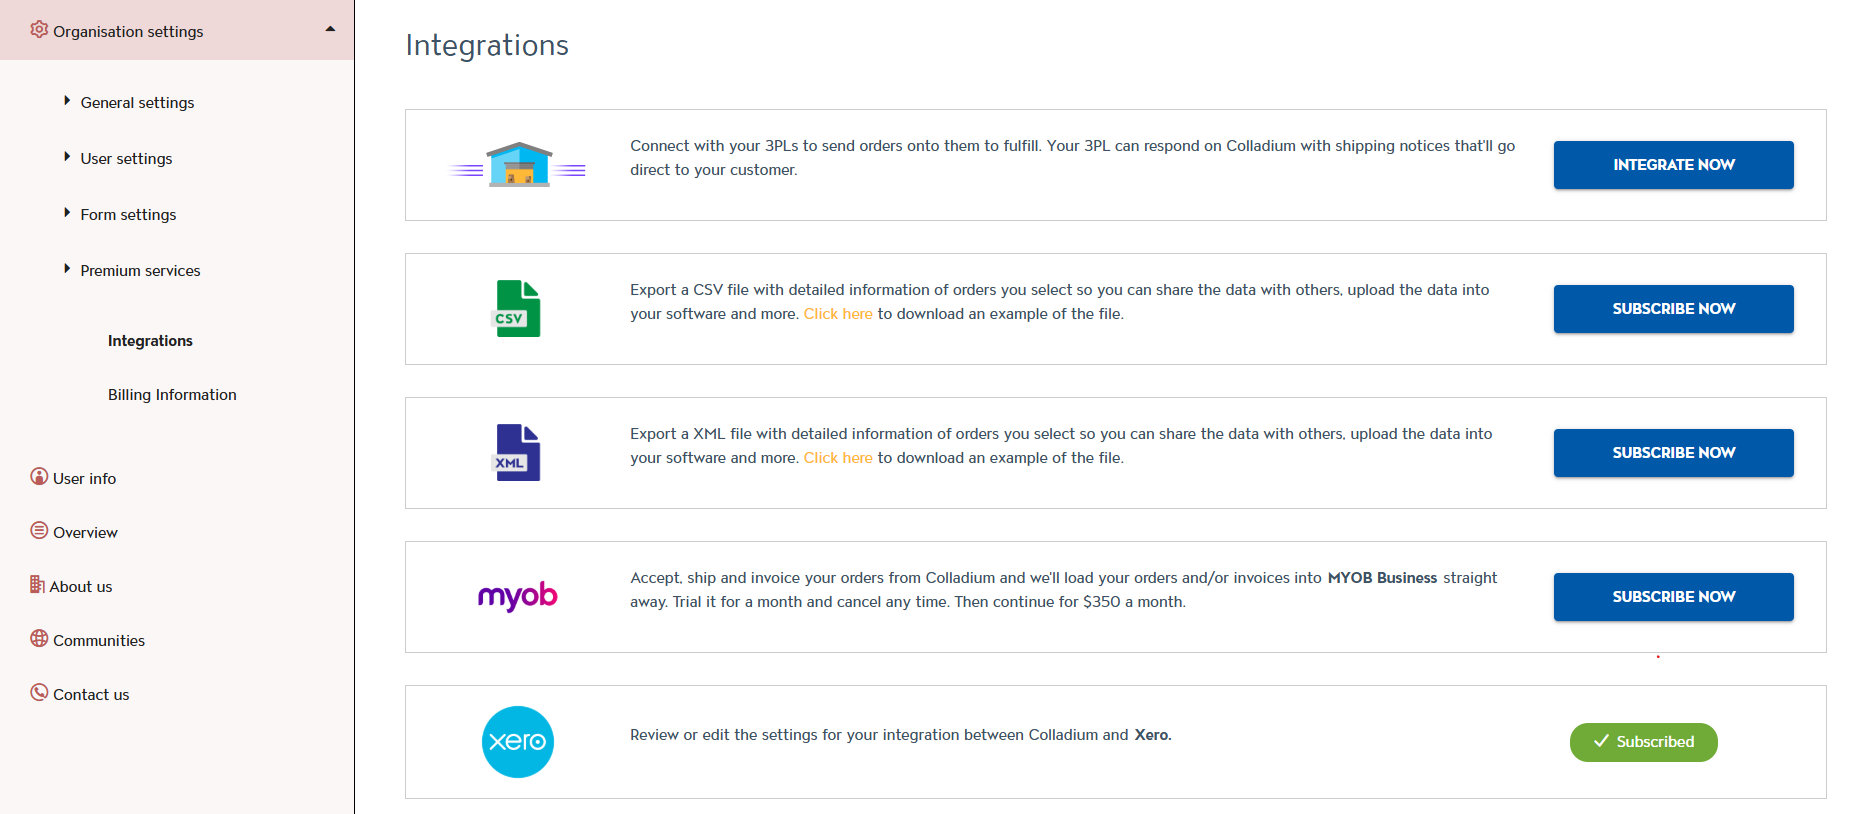Collapse the Organisation settings section arrow
Viewport: 1859px width, 814px height.
(330, 30)
